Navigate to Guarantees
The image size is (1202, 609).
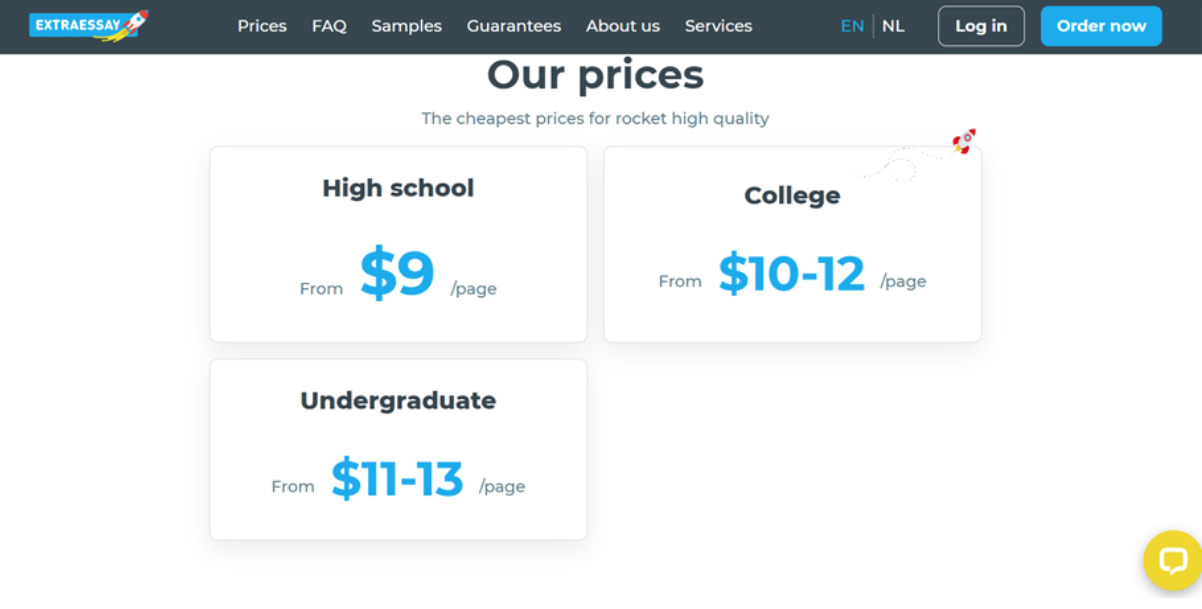coord(513,26)
